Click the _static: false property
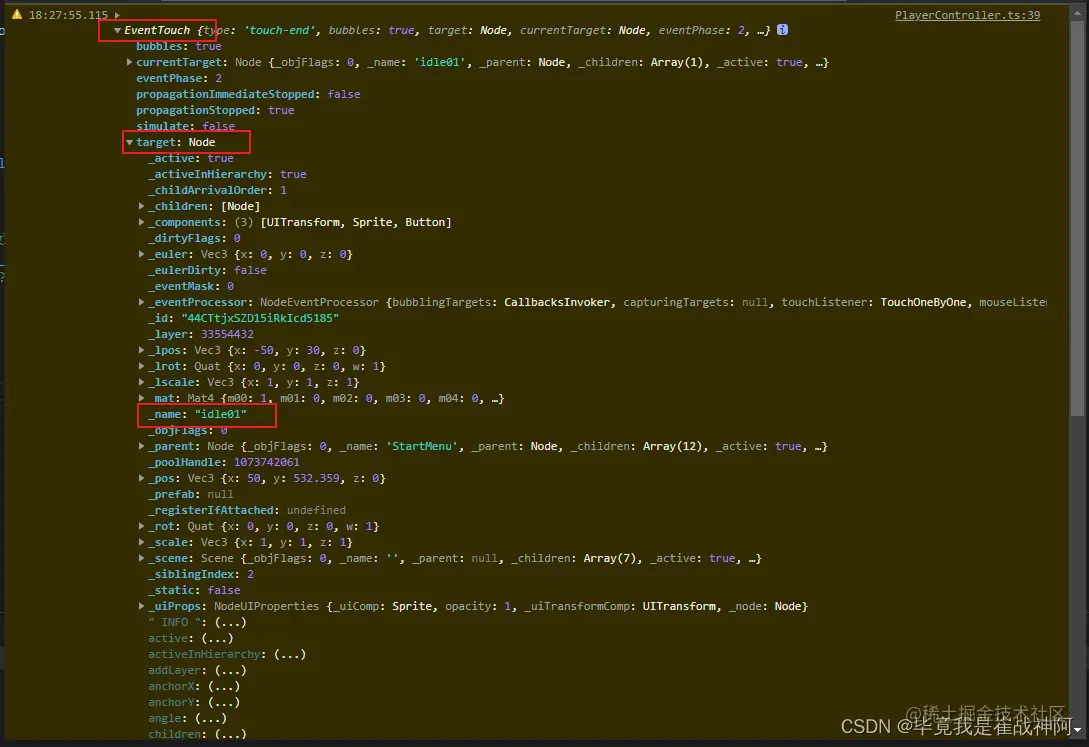Screen dimensions: 1089x747 coord(194,590)
